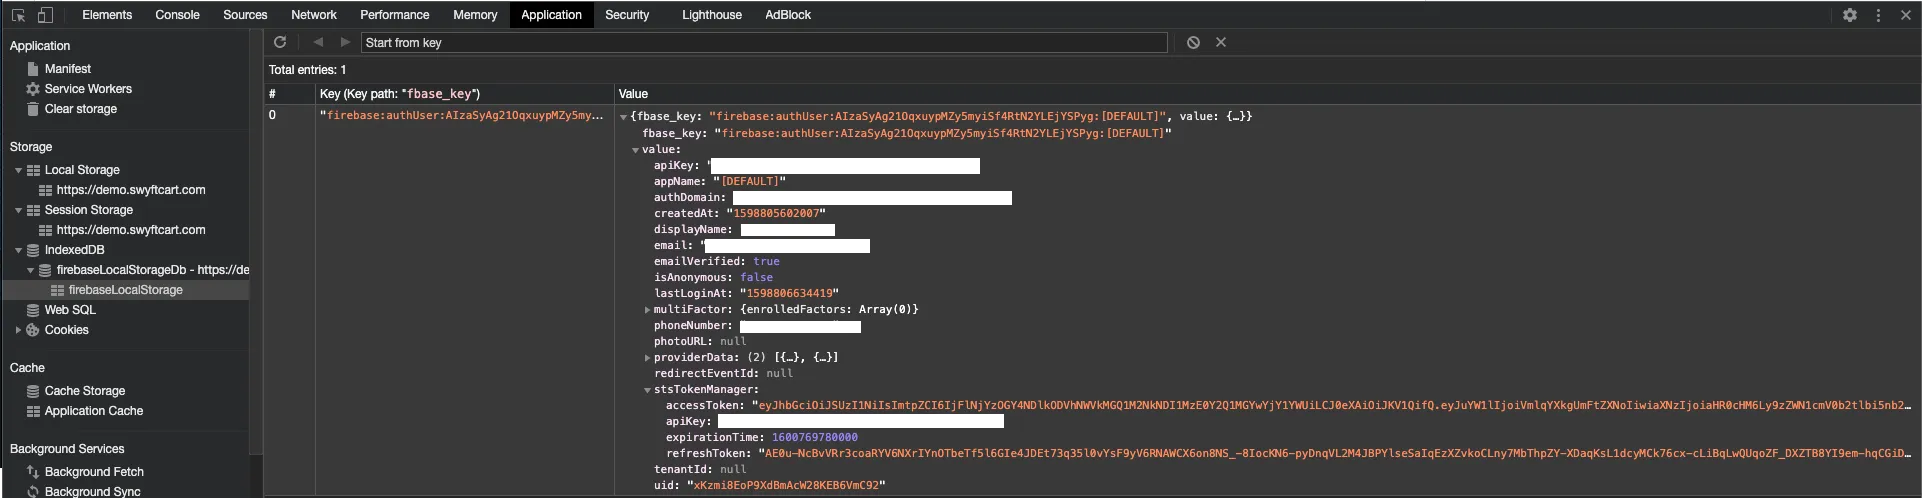
Task: Expand the providerData array arrow
Action: [647, 358]
